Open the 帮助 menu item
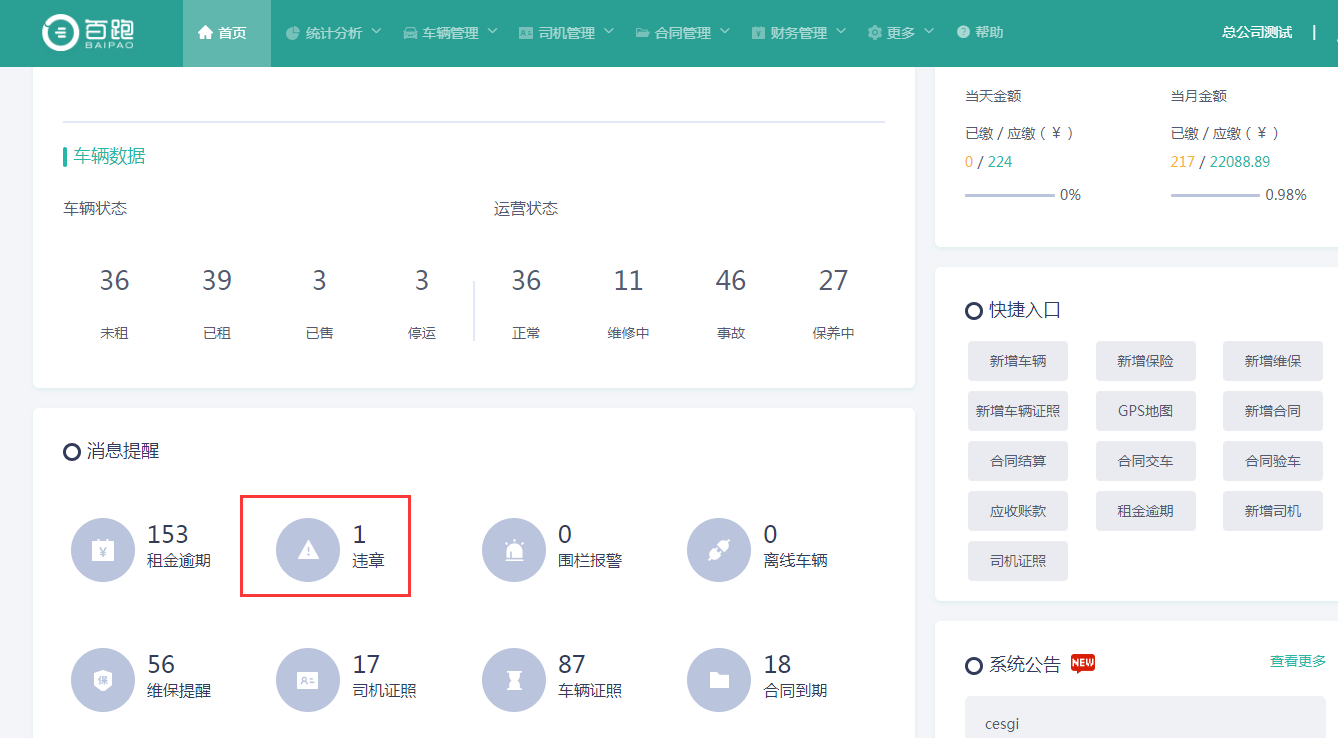This screenshot has height=738, width=1338. tap(980, 33)
